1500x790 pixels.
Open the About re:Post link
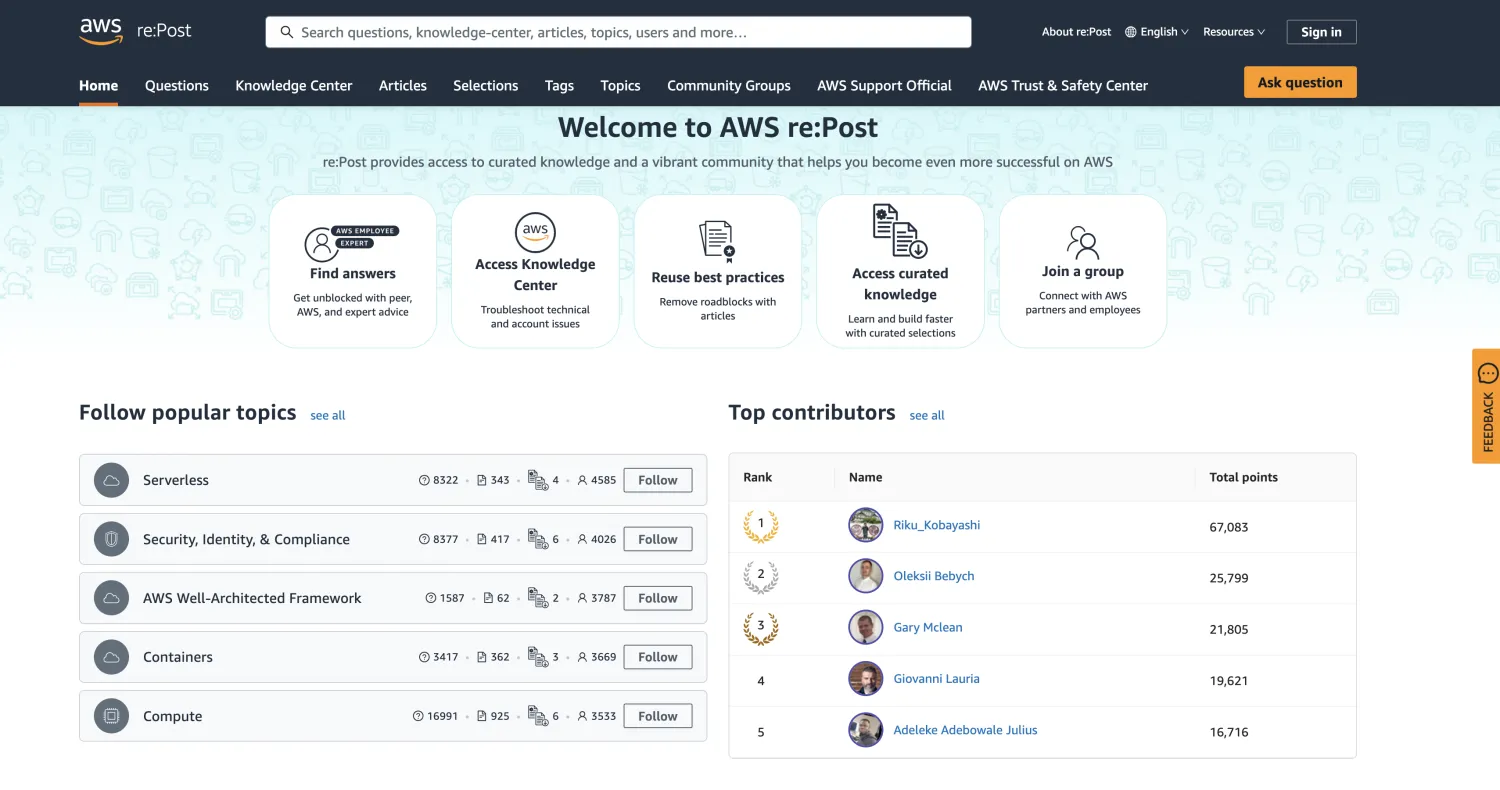(x=1076, y=32)
